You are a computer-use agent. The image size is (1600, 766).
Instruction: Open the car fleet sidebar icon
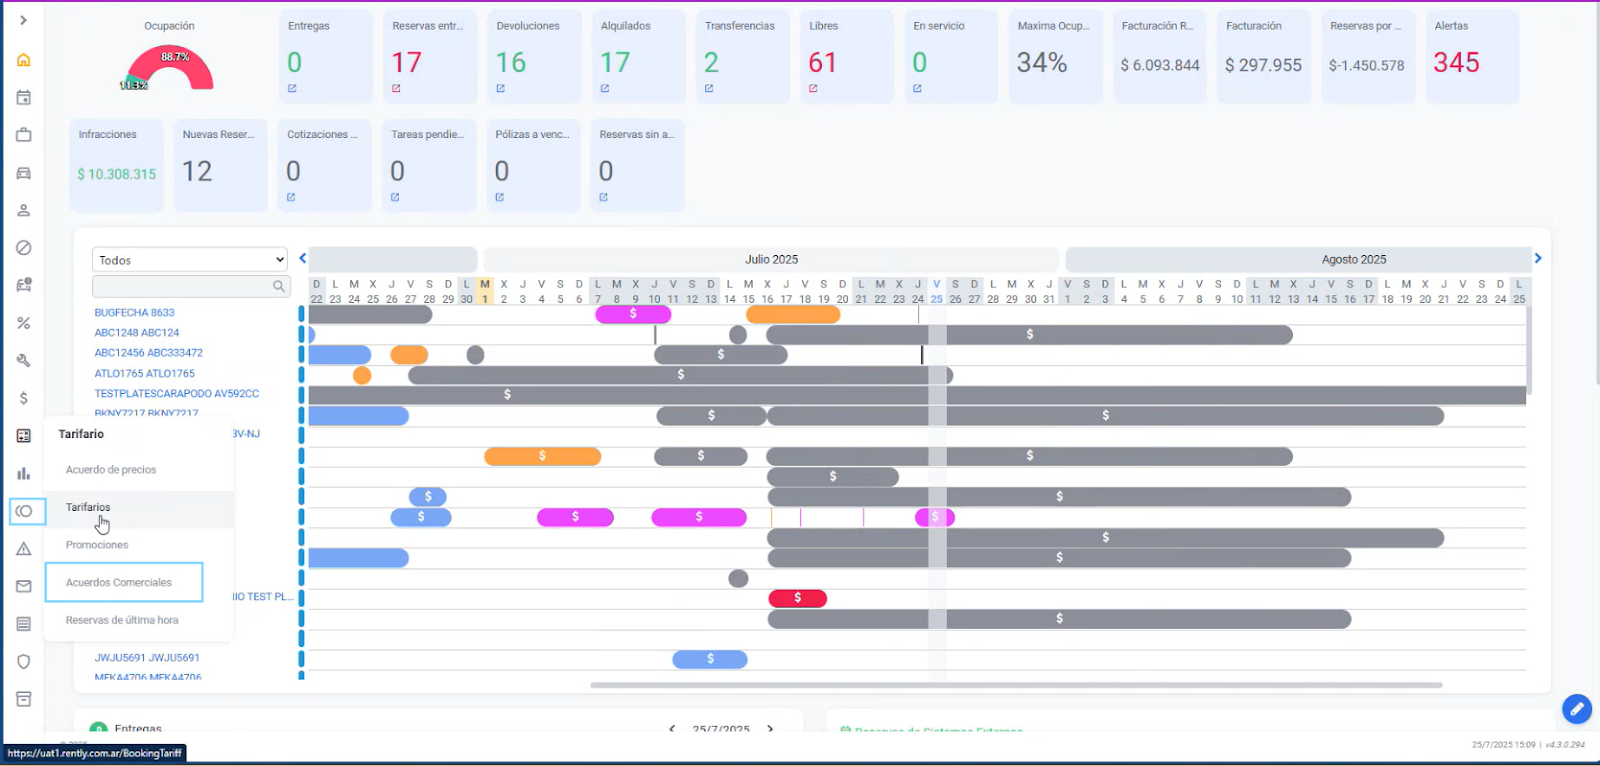(x=24, y=173)
